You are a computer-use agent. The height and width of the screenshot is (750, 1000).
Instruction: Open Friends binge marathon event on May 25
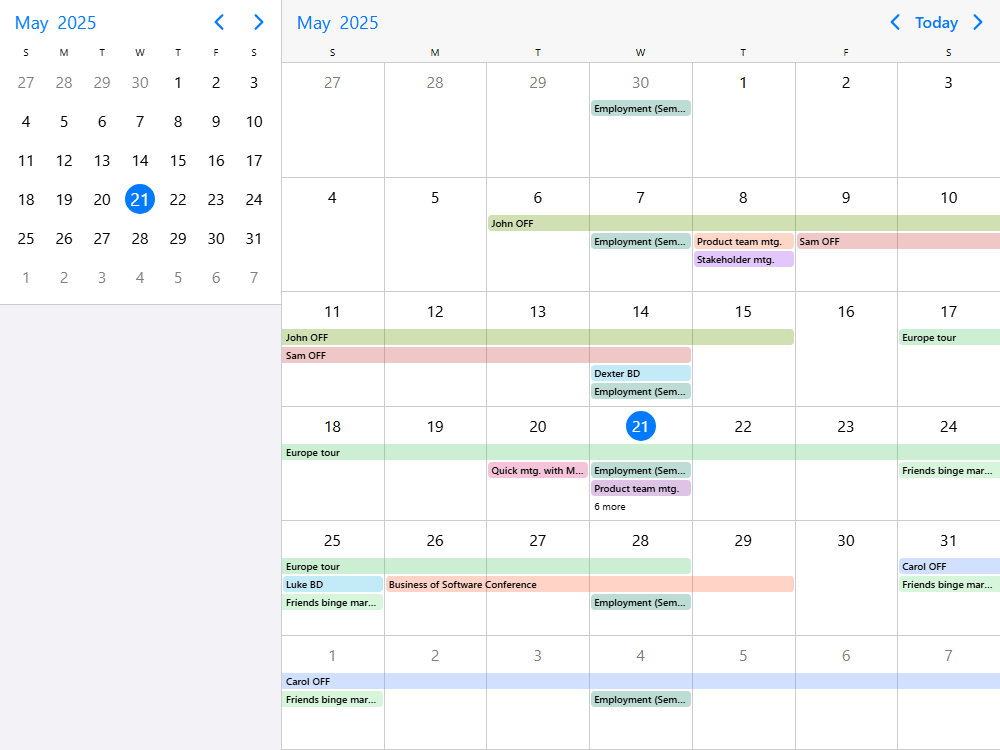click(332, 602)
